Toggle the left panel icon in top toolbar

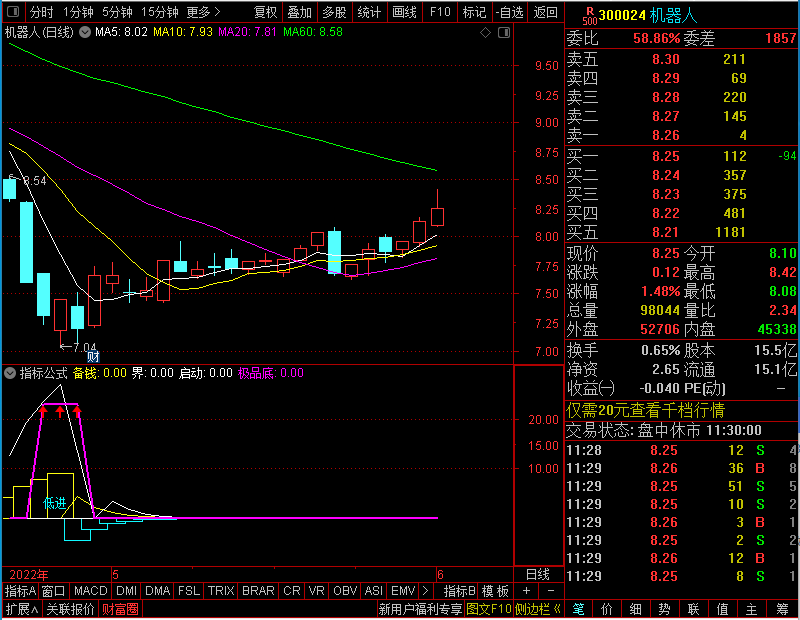point(13,11)
